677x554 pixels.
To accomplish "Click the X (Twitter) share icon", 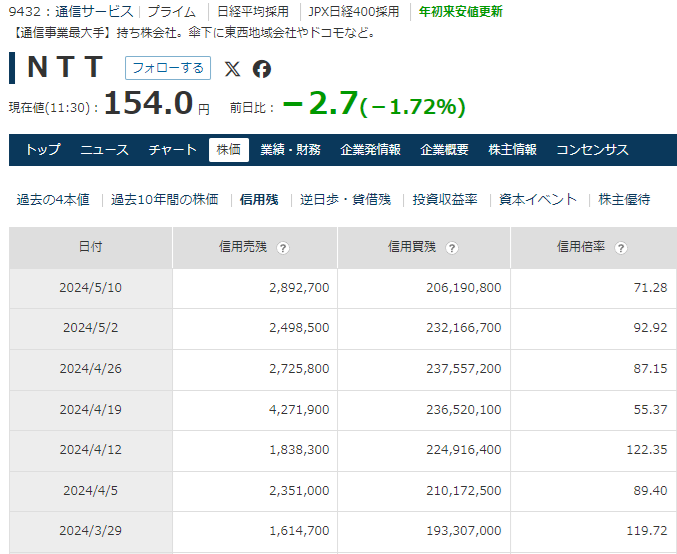I will (232, 68).
